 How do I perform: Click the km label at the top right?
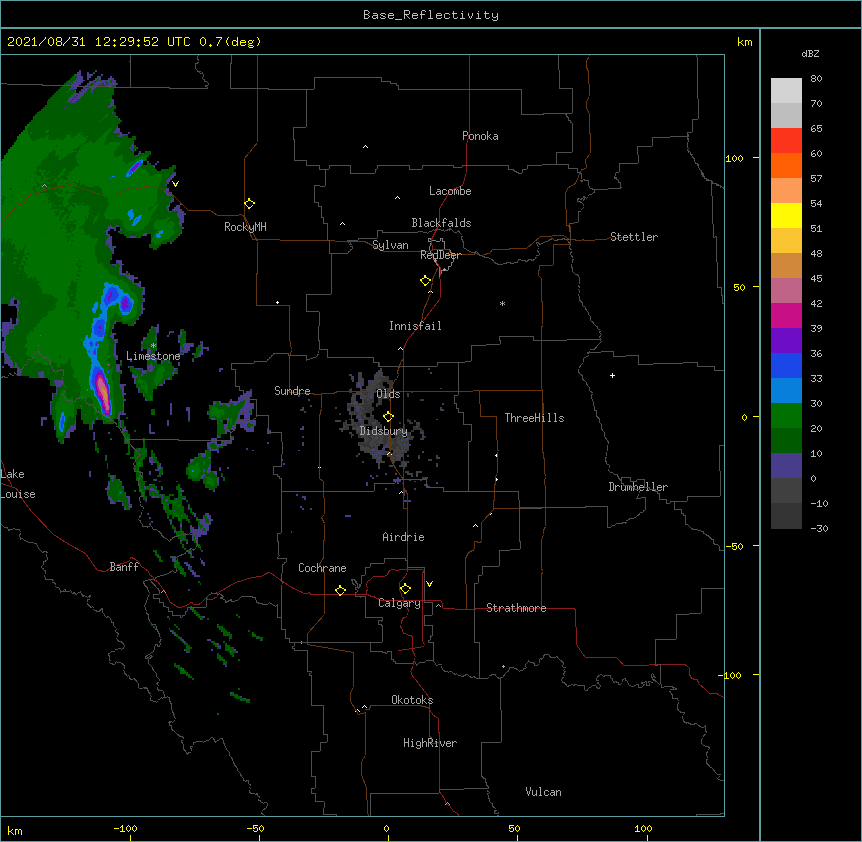pyautogui.click(x=745, y=42)
